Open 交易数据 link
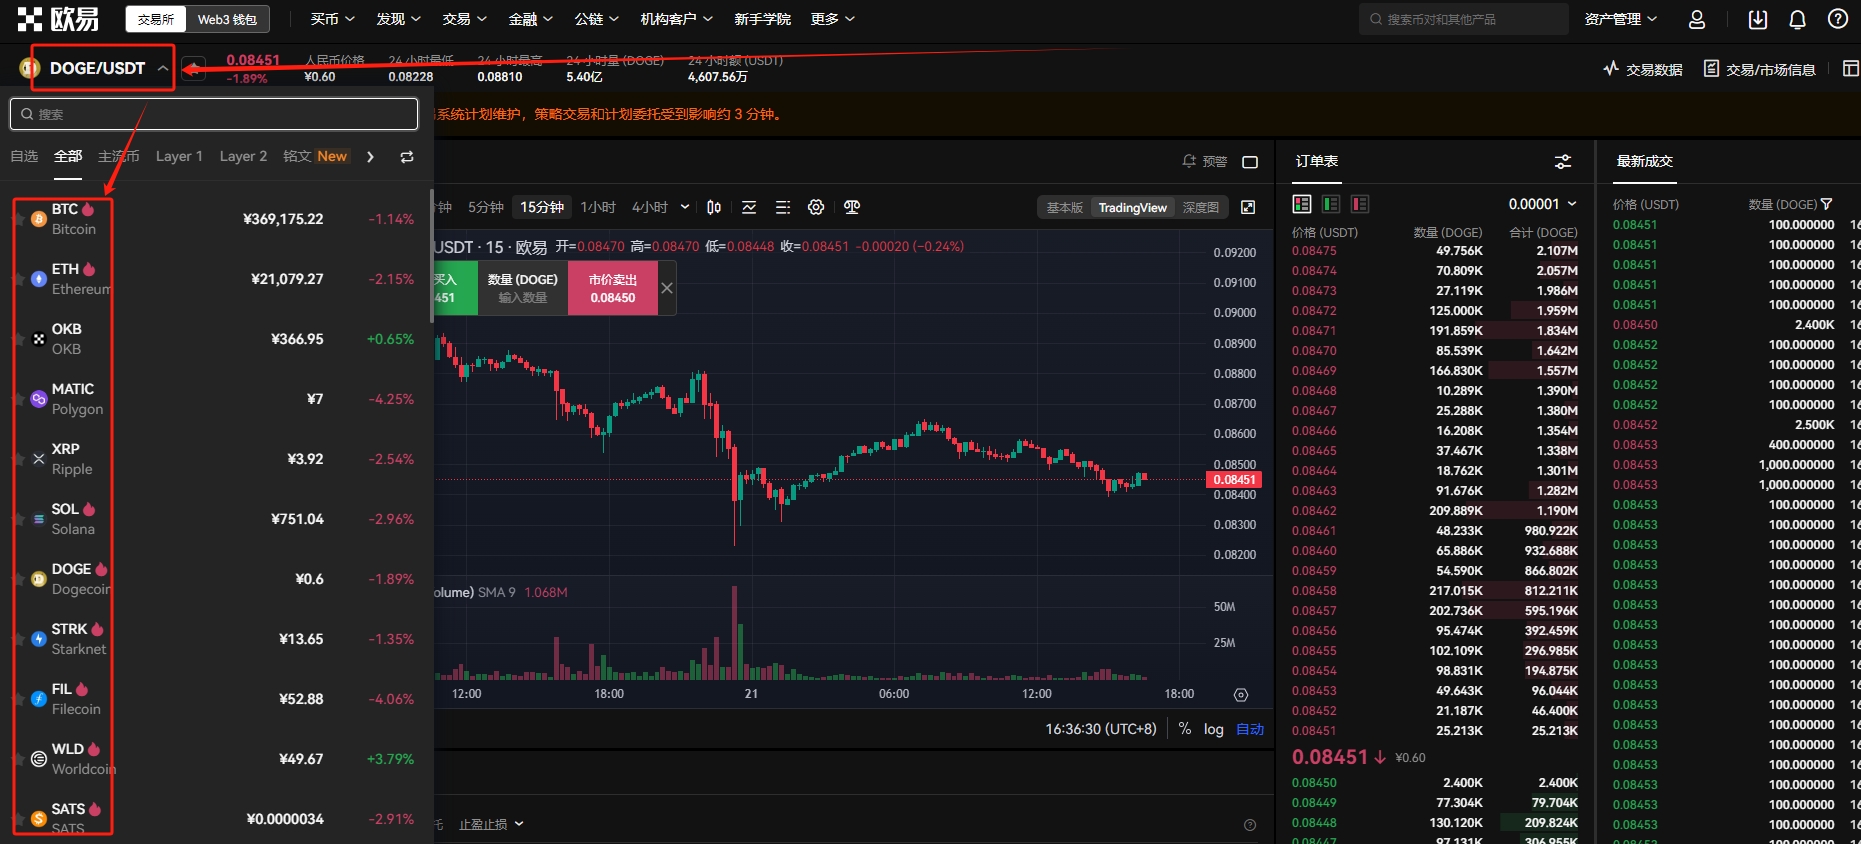The image size is (1861, 844). click(x=1642, y=69)
